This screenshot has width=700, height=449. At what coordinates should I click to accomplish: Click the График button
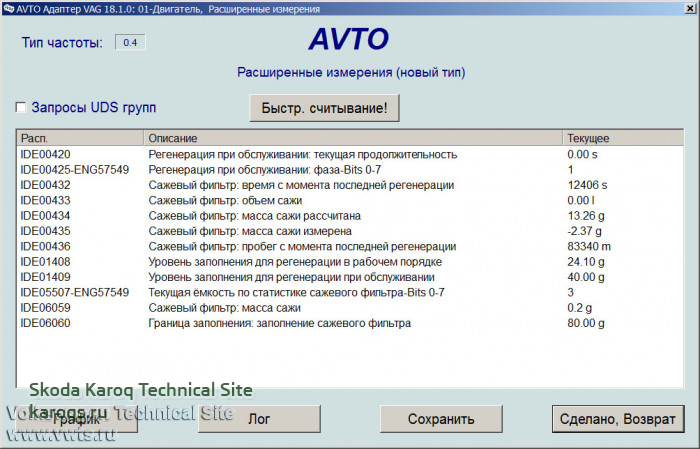pyautogui.click(x=76, y=419)
